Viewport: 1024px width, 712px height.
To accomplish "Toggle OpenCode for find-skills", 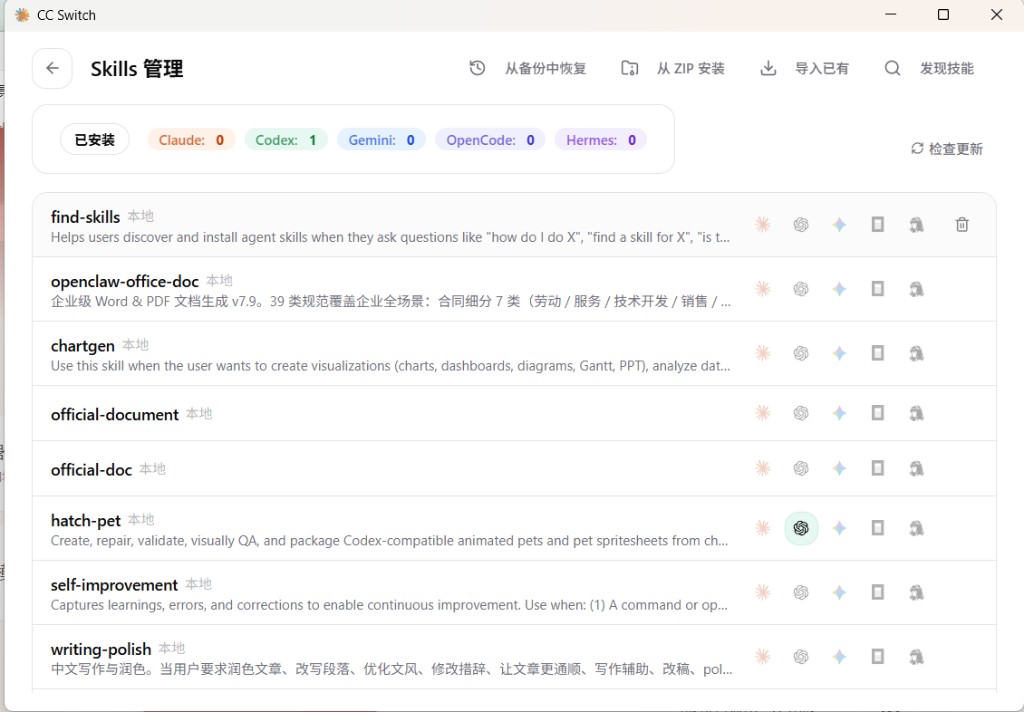I will click(878, 225).
